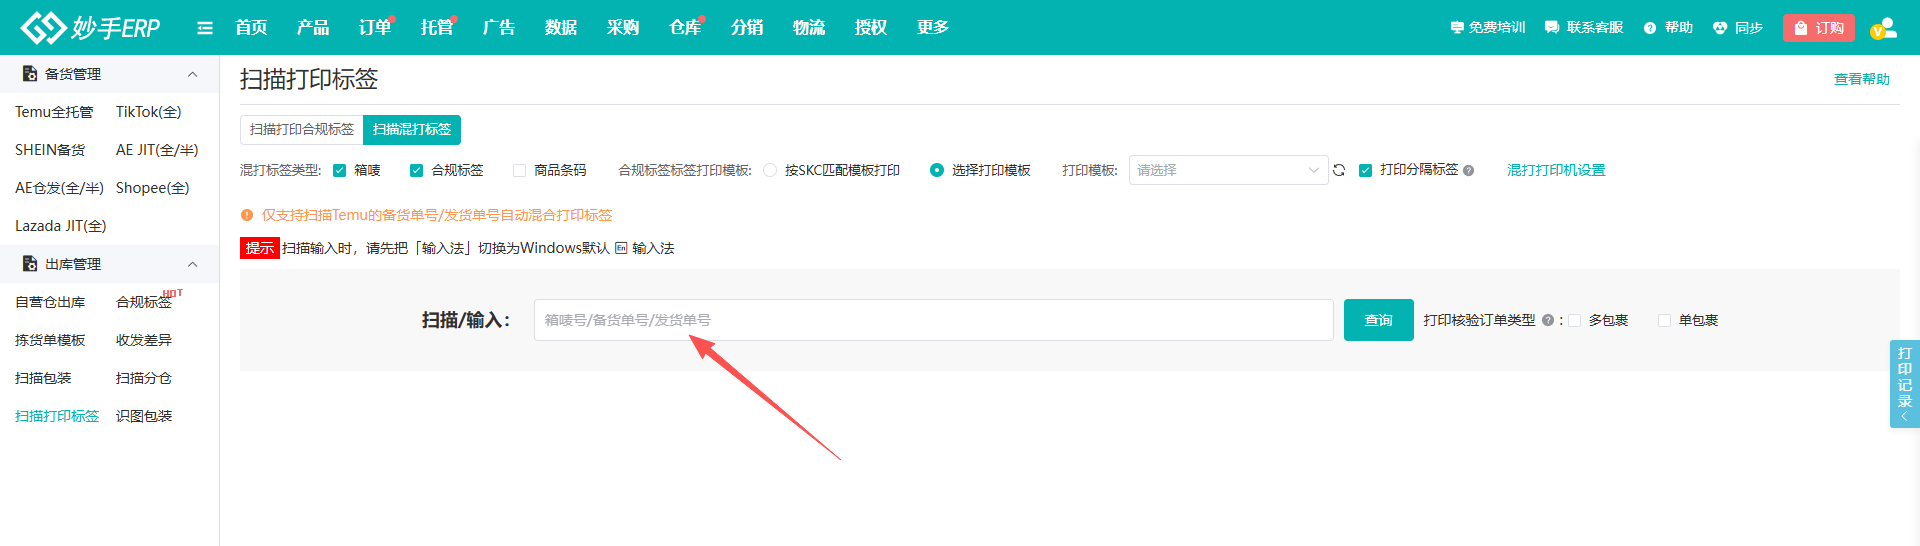The height and width of the screenshot is (546, 1920).
Task: Click the help icon next to 打印核验订单类型
Action: pos(1547,321)
